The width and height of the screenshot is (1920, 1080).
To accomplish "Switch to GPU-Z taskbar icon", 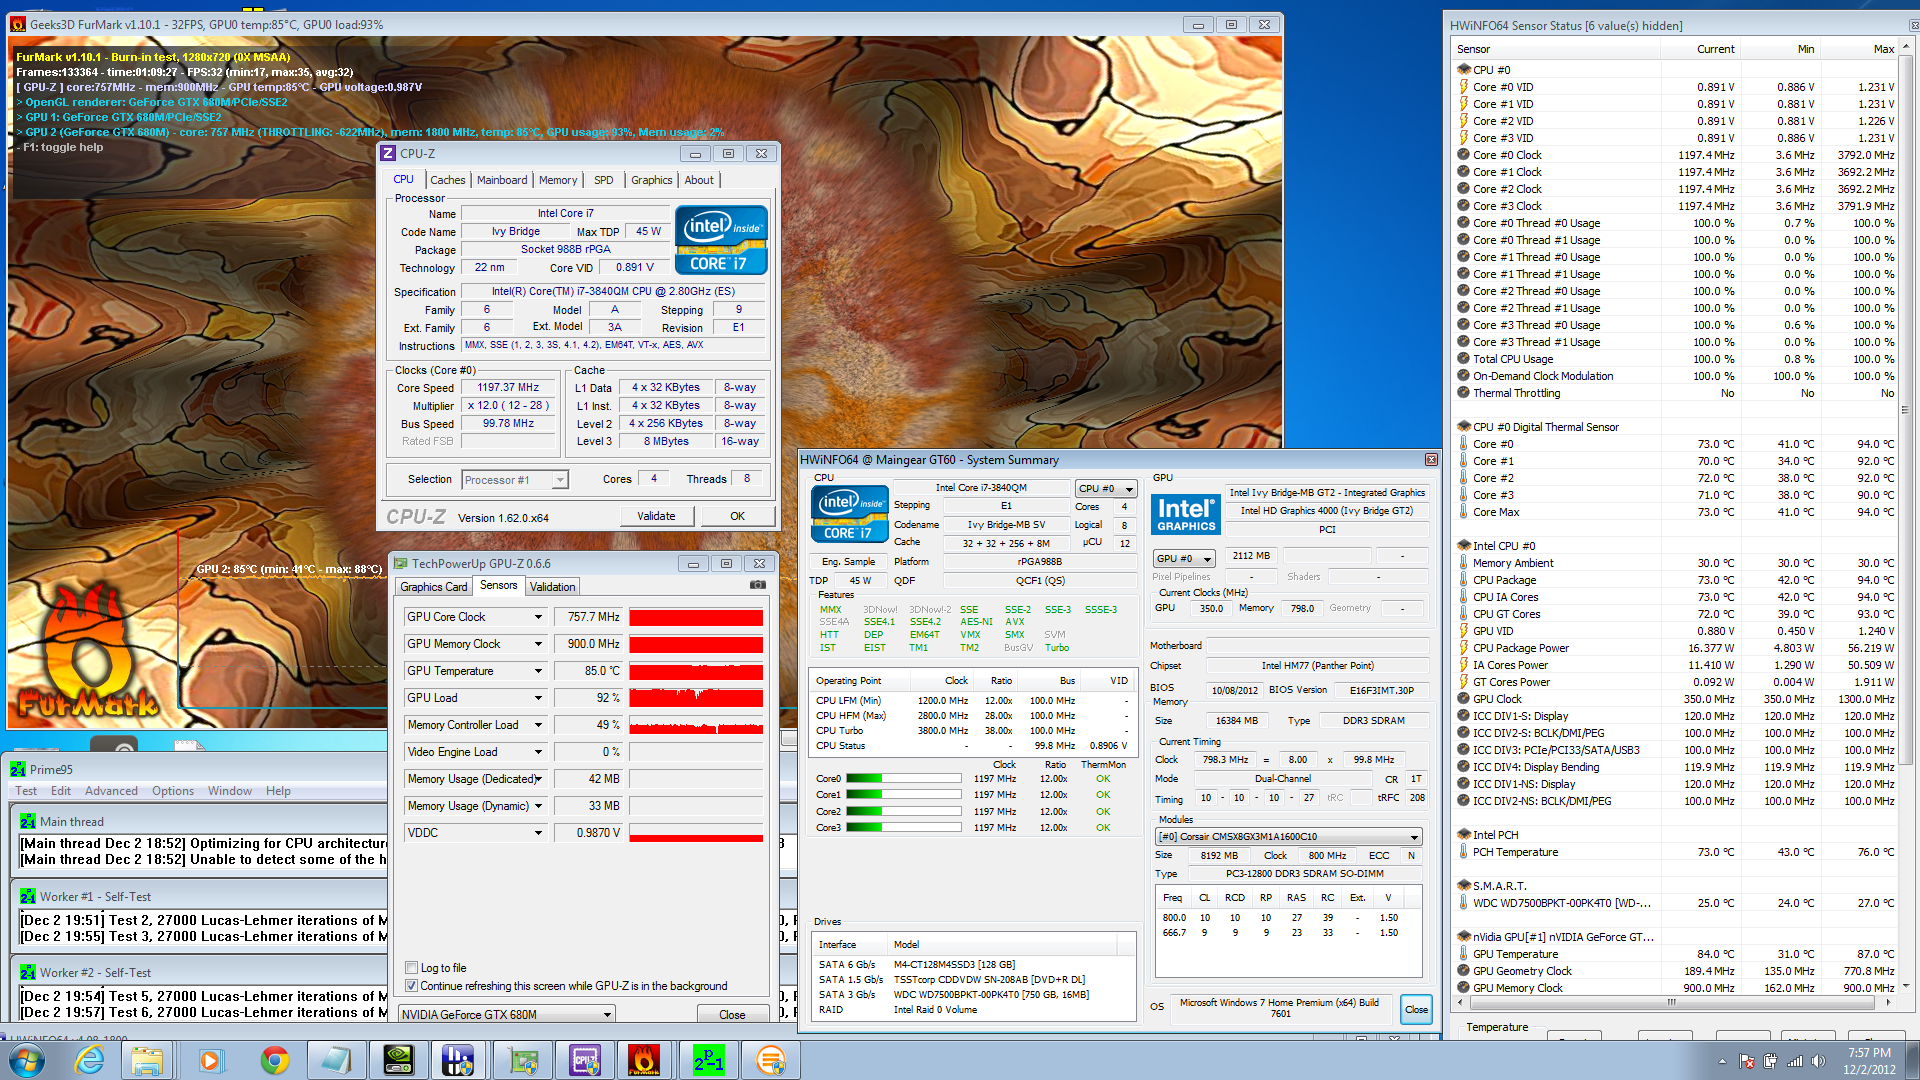I will click(521, 1060).
